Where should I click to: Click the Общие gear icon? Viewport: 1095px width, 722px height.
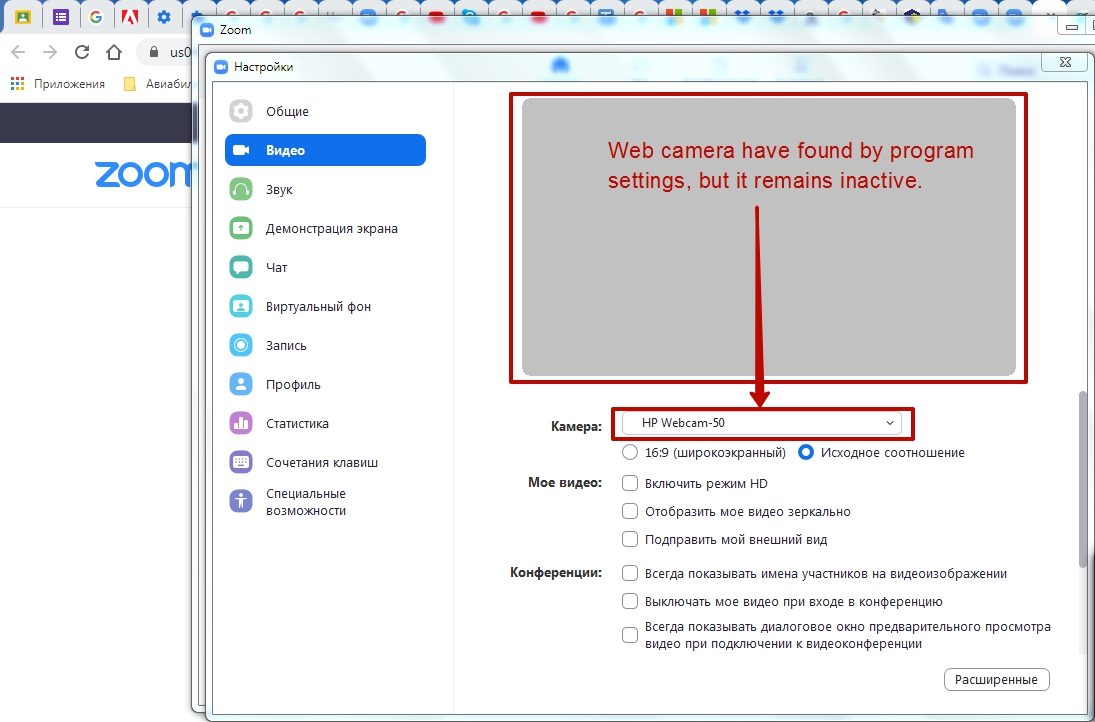[x=241, y=111]
